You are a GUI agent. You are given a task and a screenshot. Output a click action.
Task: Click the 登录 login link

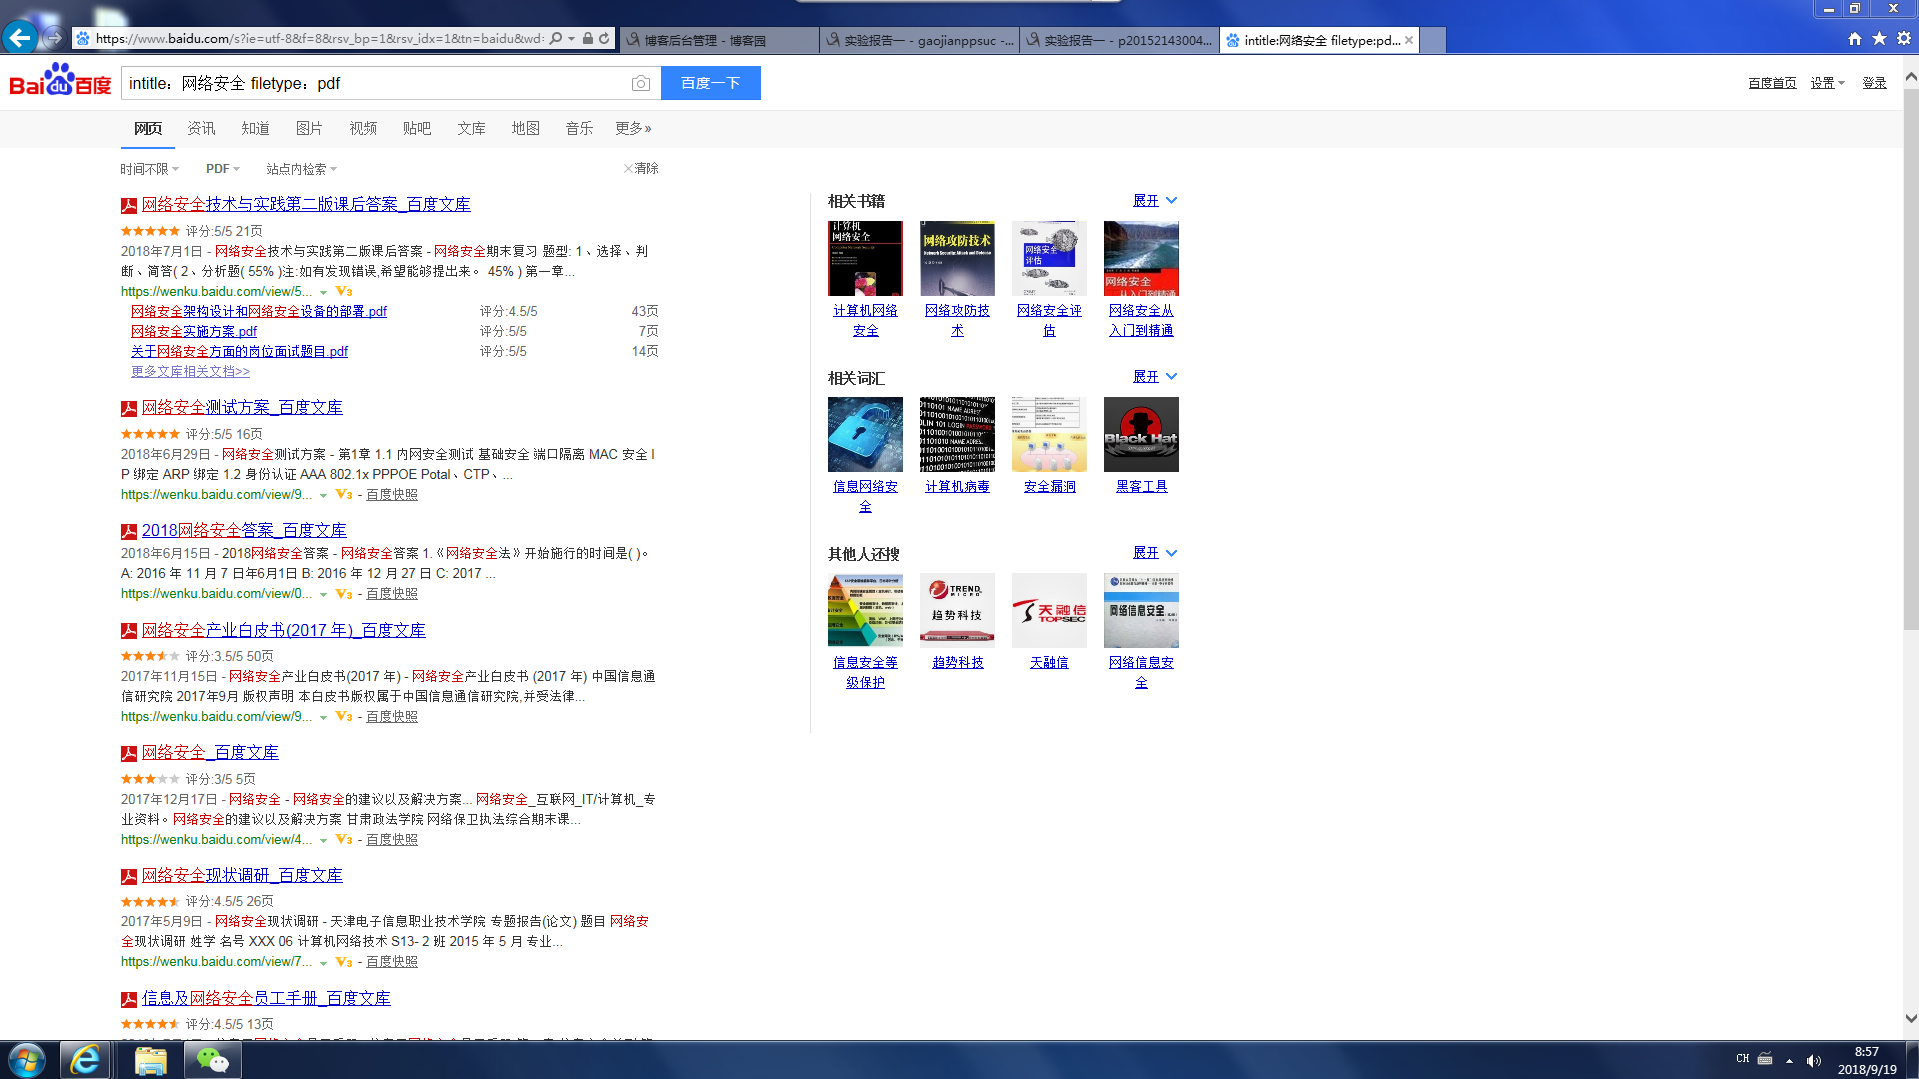(x=1874, y=83)
